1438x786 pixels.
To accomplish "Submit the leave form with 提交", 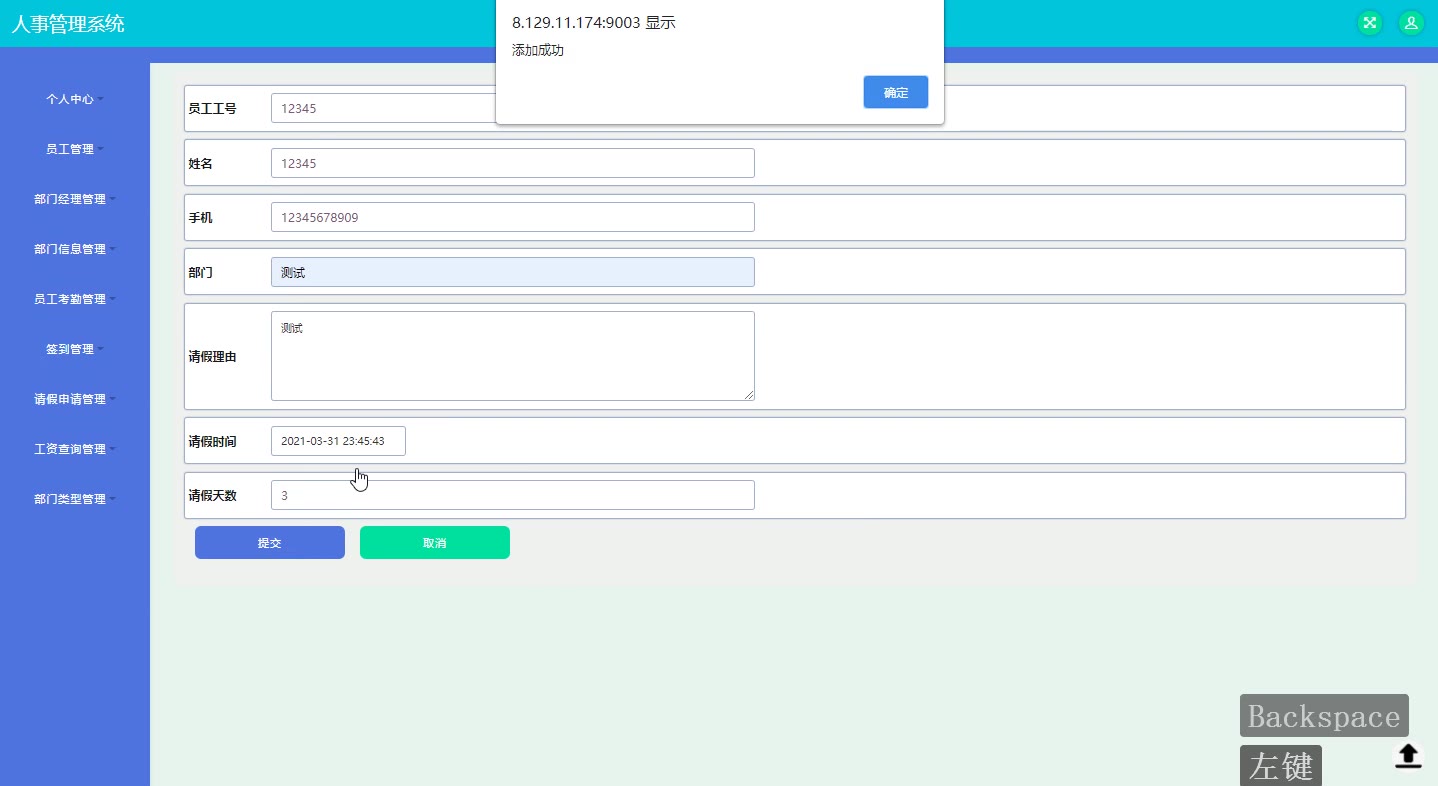I will (270, 543).
